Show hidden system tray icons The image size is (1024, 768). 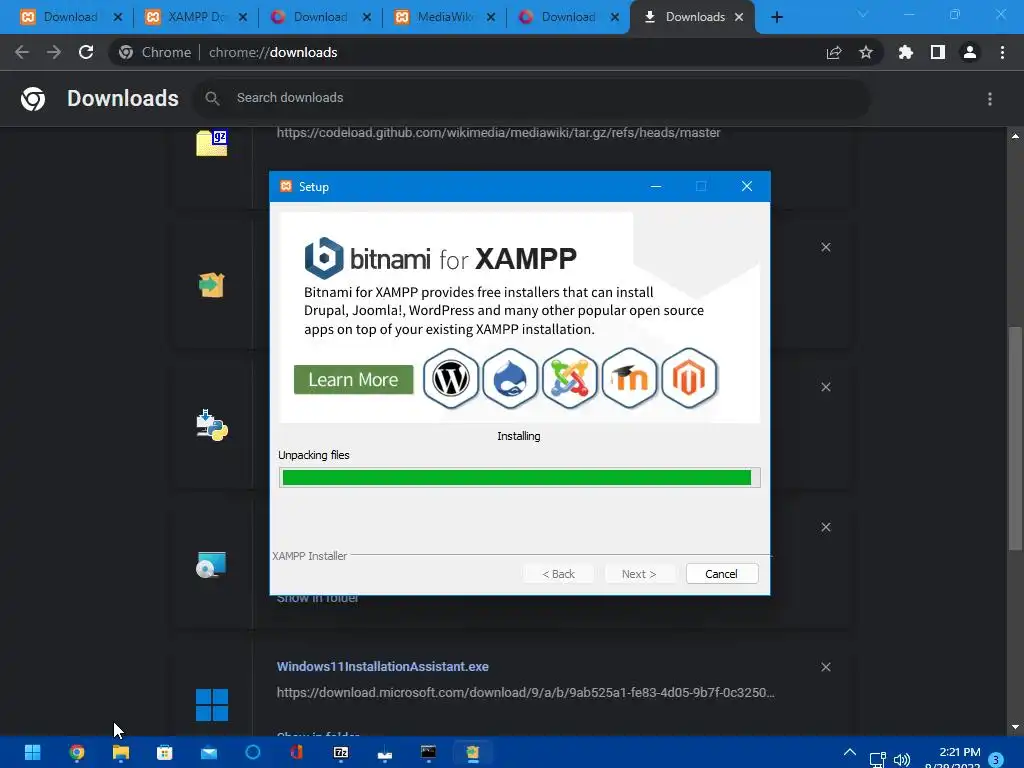pos(850,752)
